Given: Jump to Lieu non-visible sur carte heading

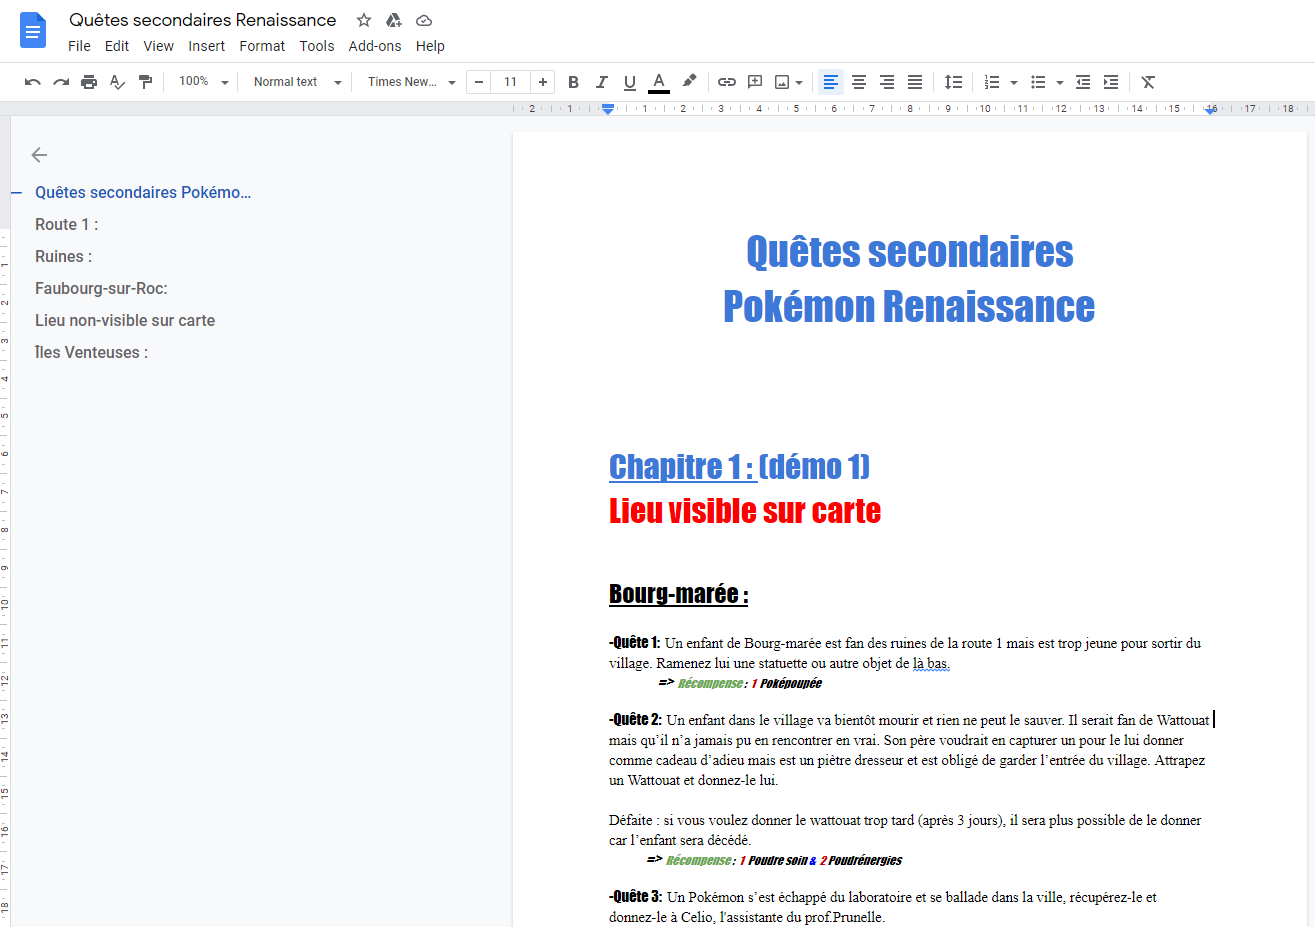Looking at the screenshot, I should click(x=125, y=320).
